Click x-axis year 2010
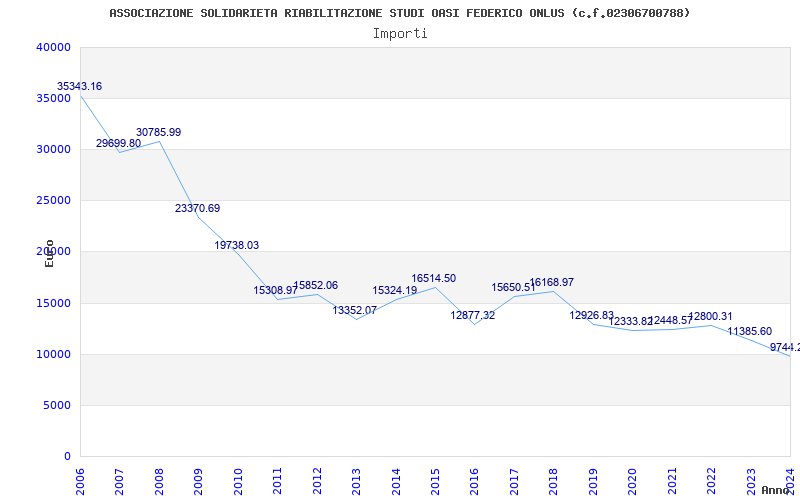This screenshot has height=500, width=800. pyautogui.click(x=238, y=481)
